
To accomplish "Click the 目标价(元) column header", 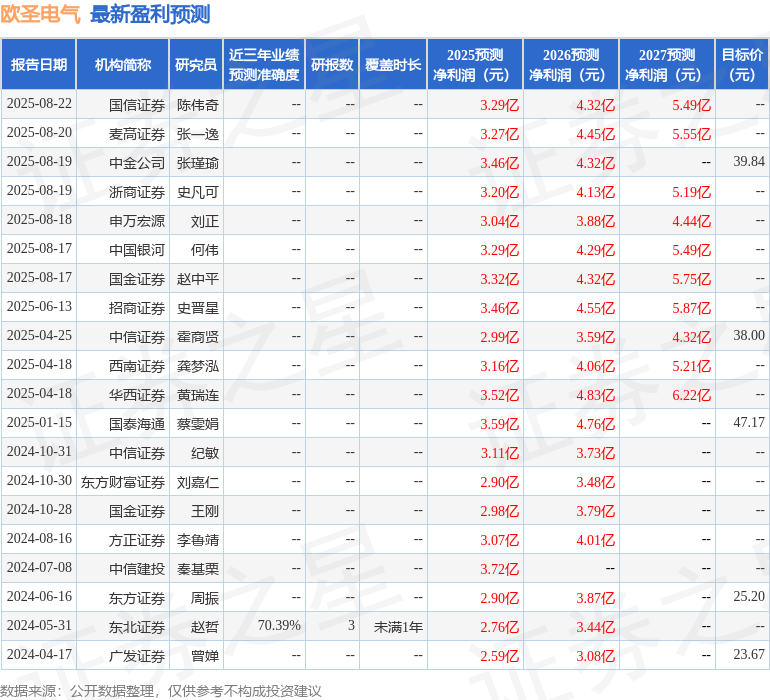I will tap(742, 64).
